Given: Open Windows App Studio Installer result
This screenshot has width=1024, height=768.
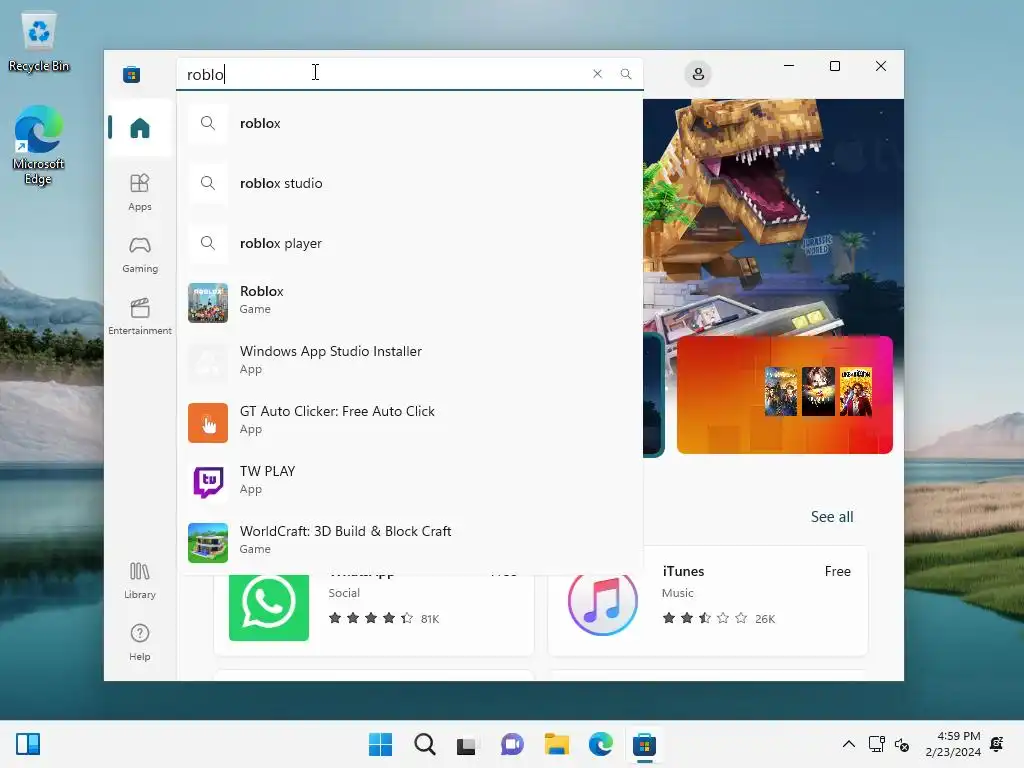Looking at the screenshot, I should pos(410,363).
